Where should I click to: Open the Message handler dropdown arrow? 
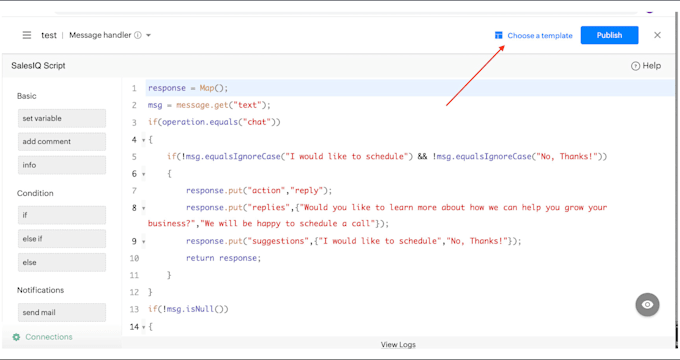[148, 35]
